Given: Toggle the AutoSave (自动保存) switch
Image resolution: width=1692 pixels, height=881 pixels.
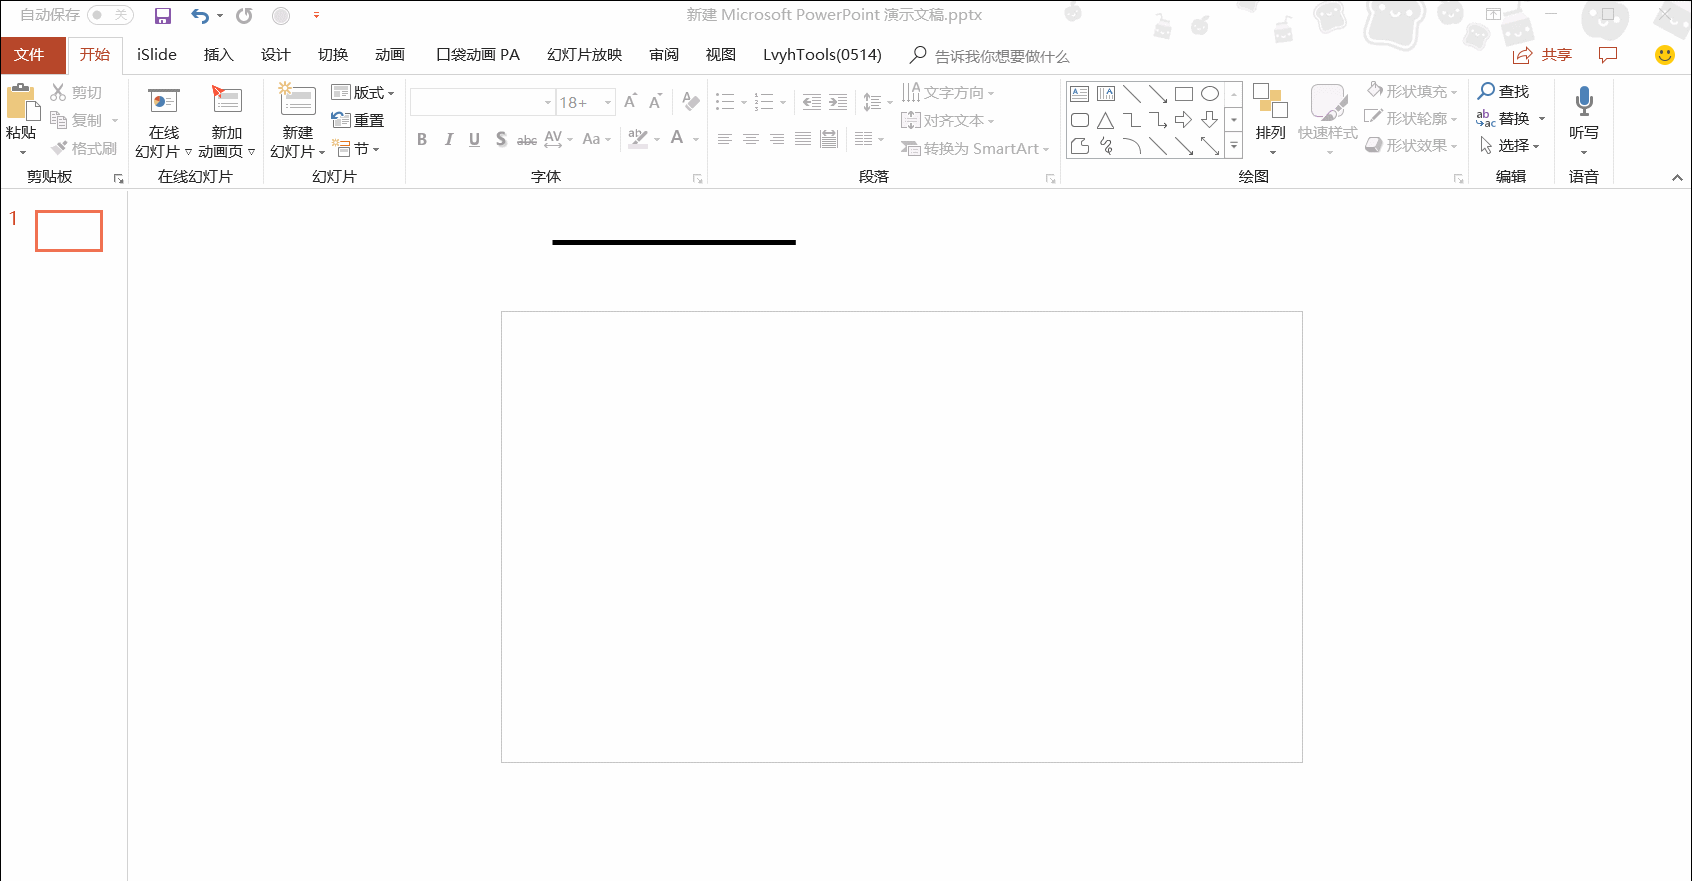Looking at the screenshot, I should (x=110, y=15).
